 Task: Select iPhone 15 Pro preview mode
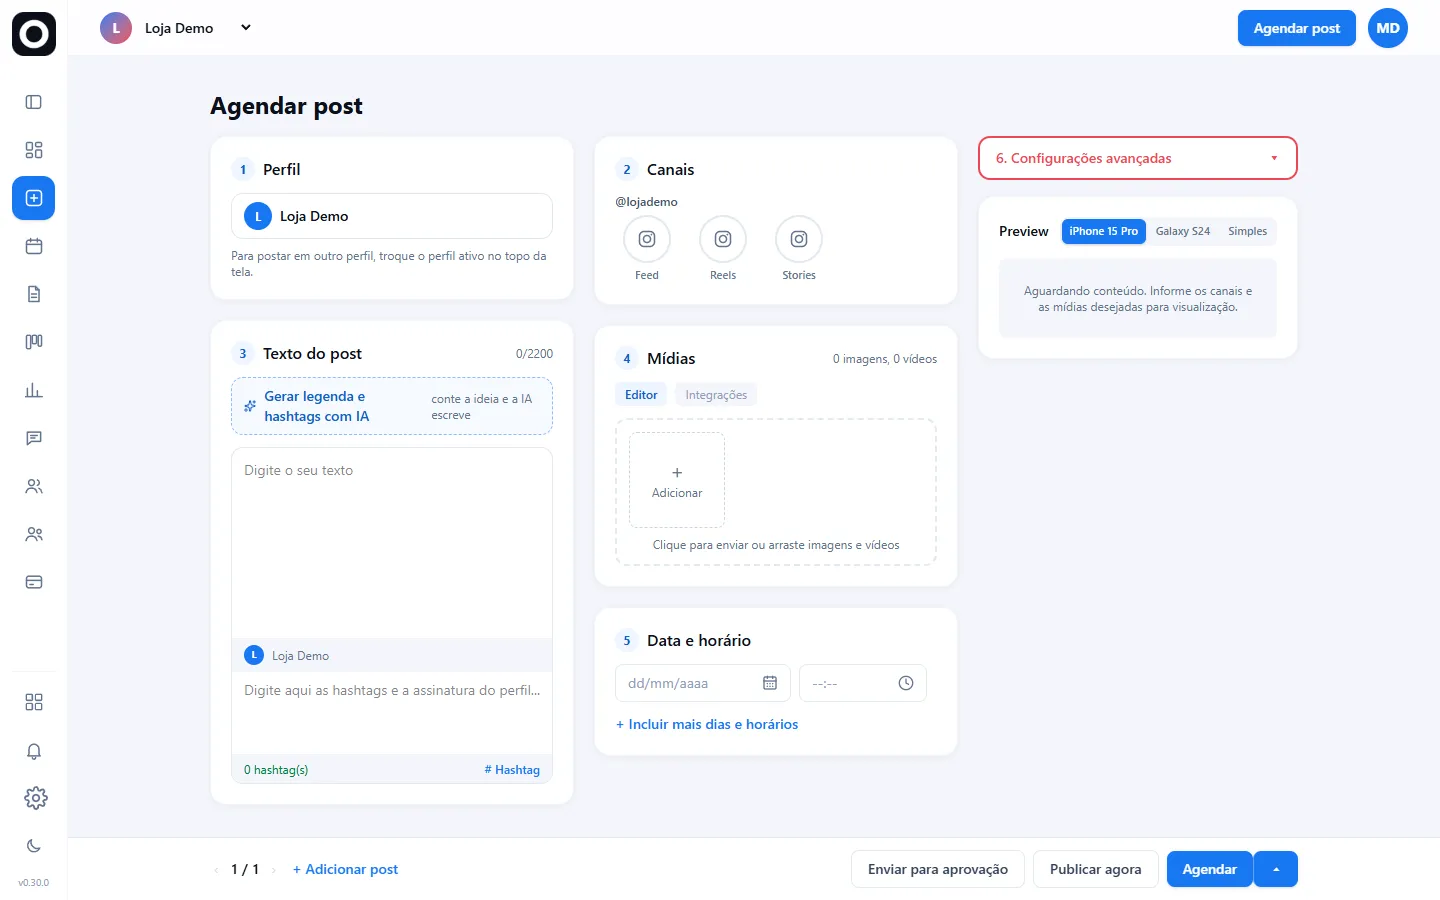[x=1104, y=231]
